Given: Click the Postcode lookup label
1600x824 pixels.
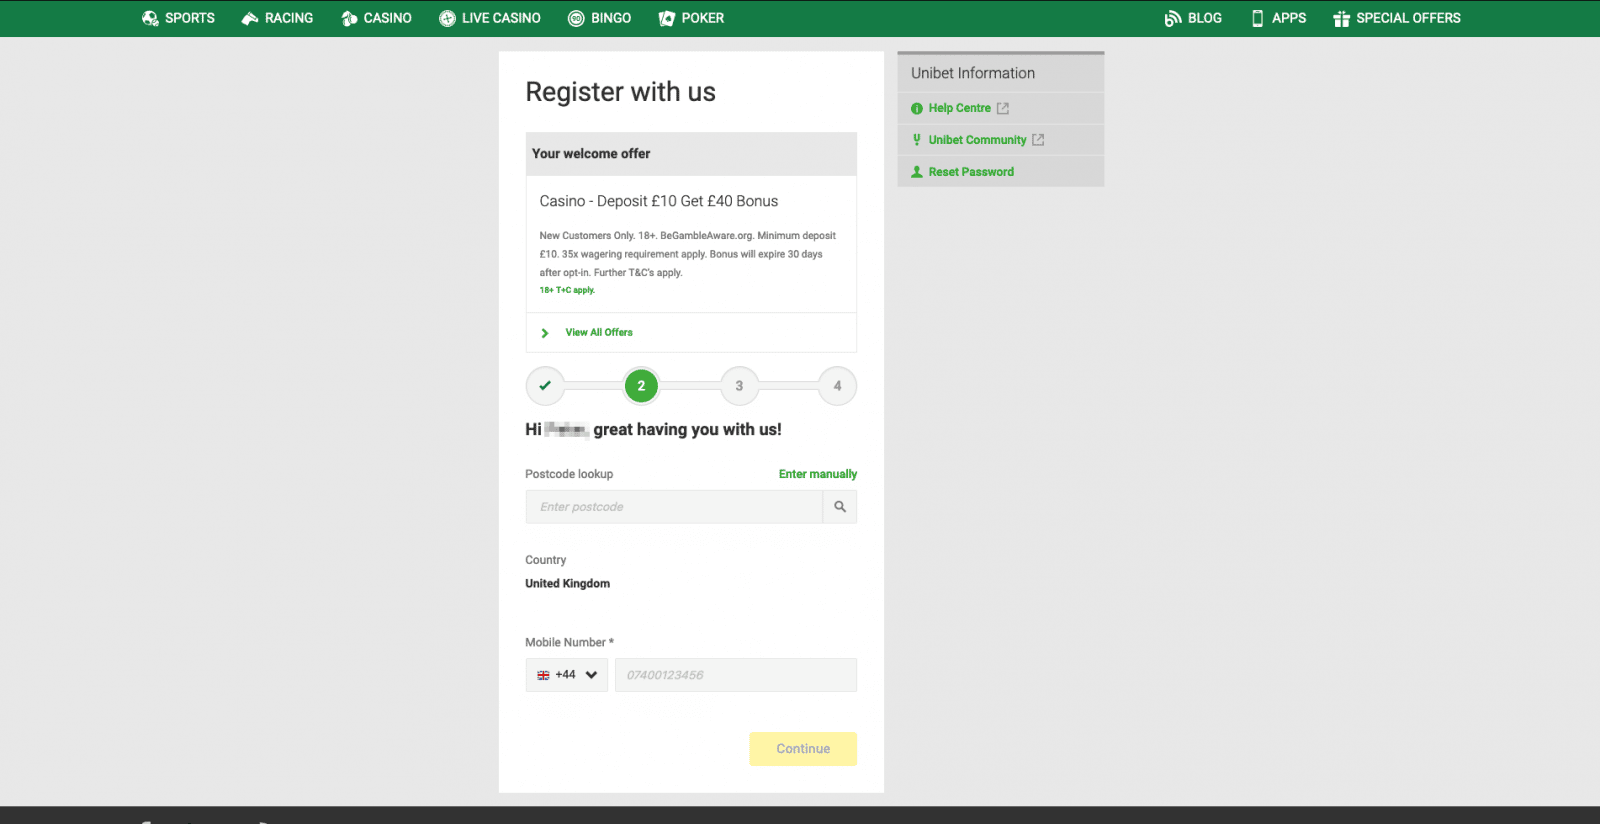Looking at the screenshot, I should click(x=569, y=474).
